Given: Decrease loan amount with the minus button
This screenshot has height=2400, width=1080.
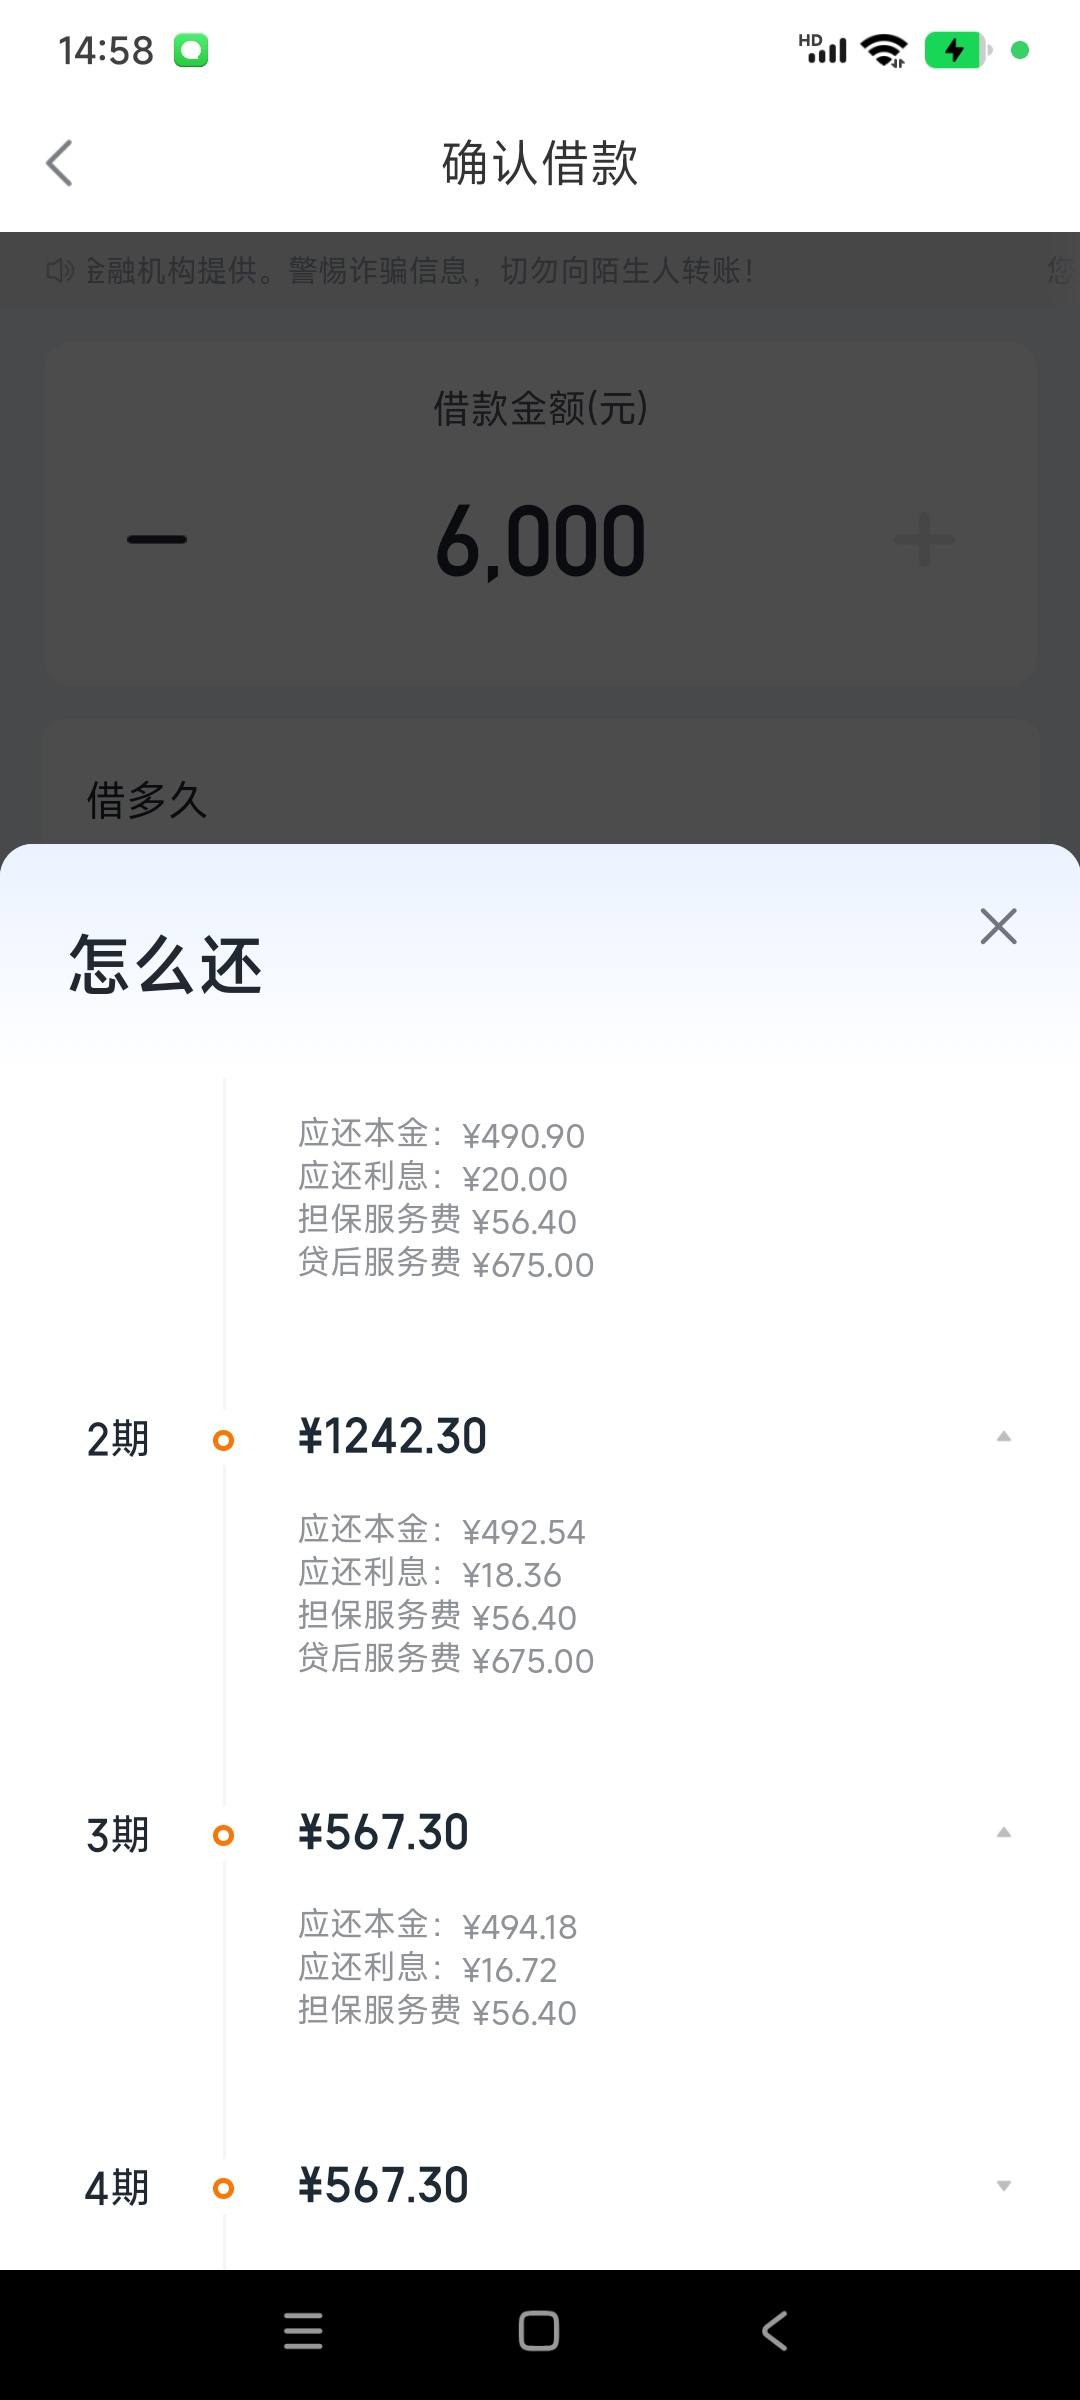Looking at the screenshot, I should click(x=157, y=539).
